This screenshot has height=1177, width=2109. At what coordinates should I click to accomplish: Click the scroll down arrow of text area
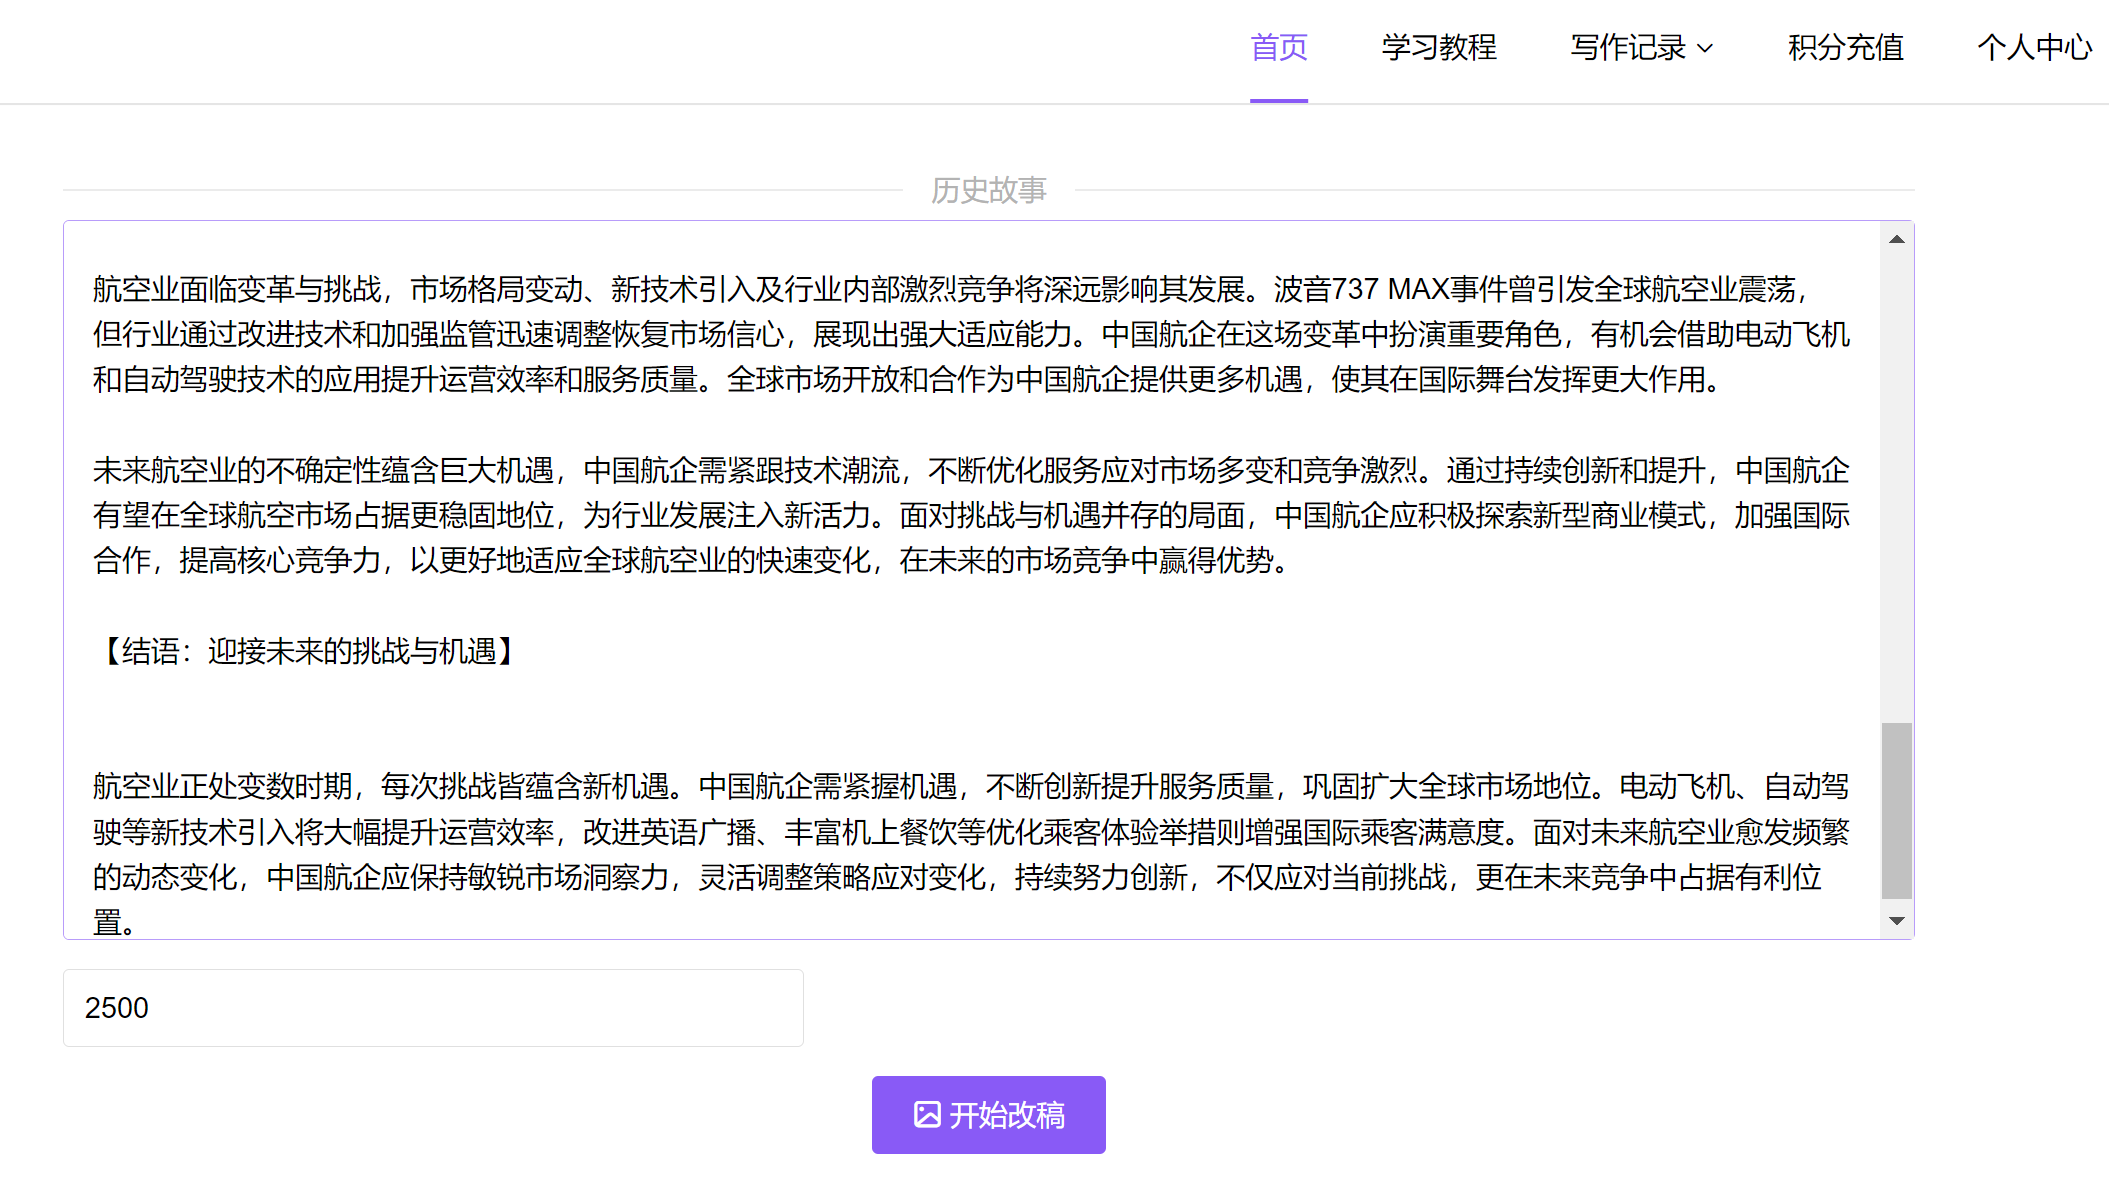(1896, 921)
